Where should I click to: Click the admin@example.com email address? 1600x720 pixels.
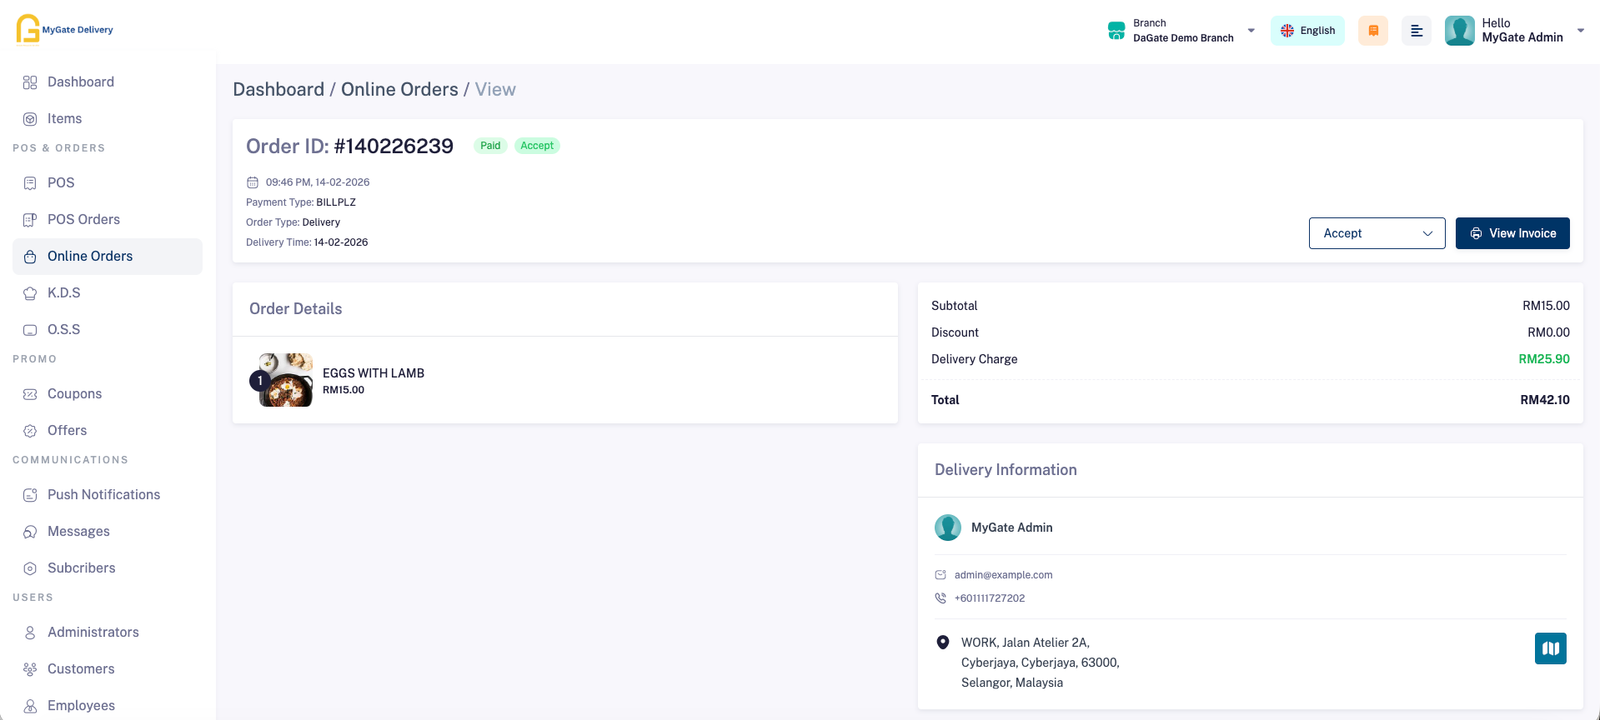point(1003,575)
